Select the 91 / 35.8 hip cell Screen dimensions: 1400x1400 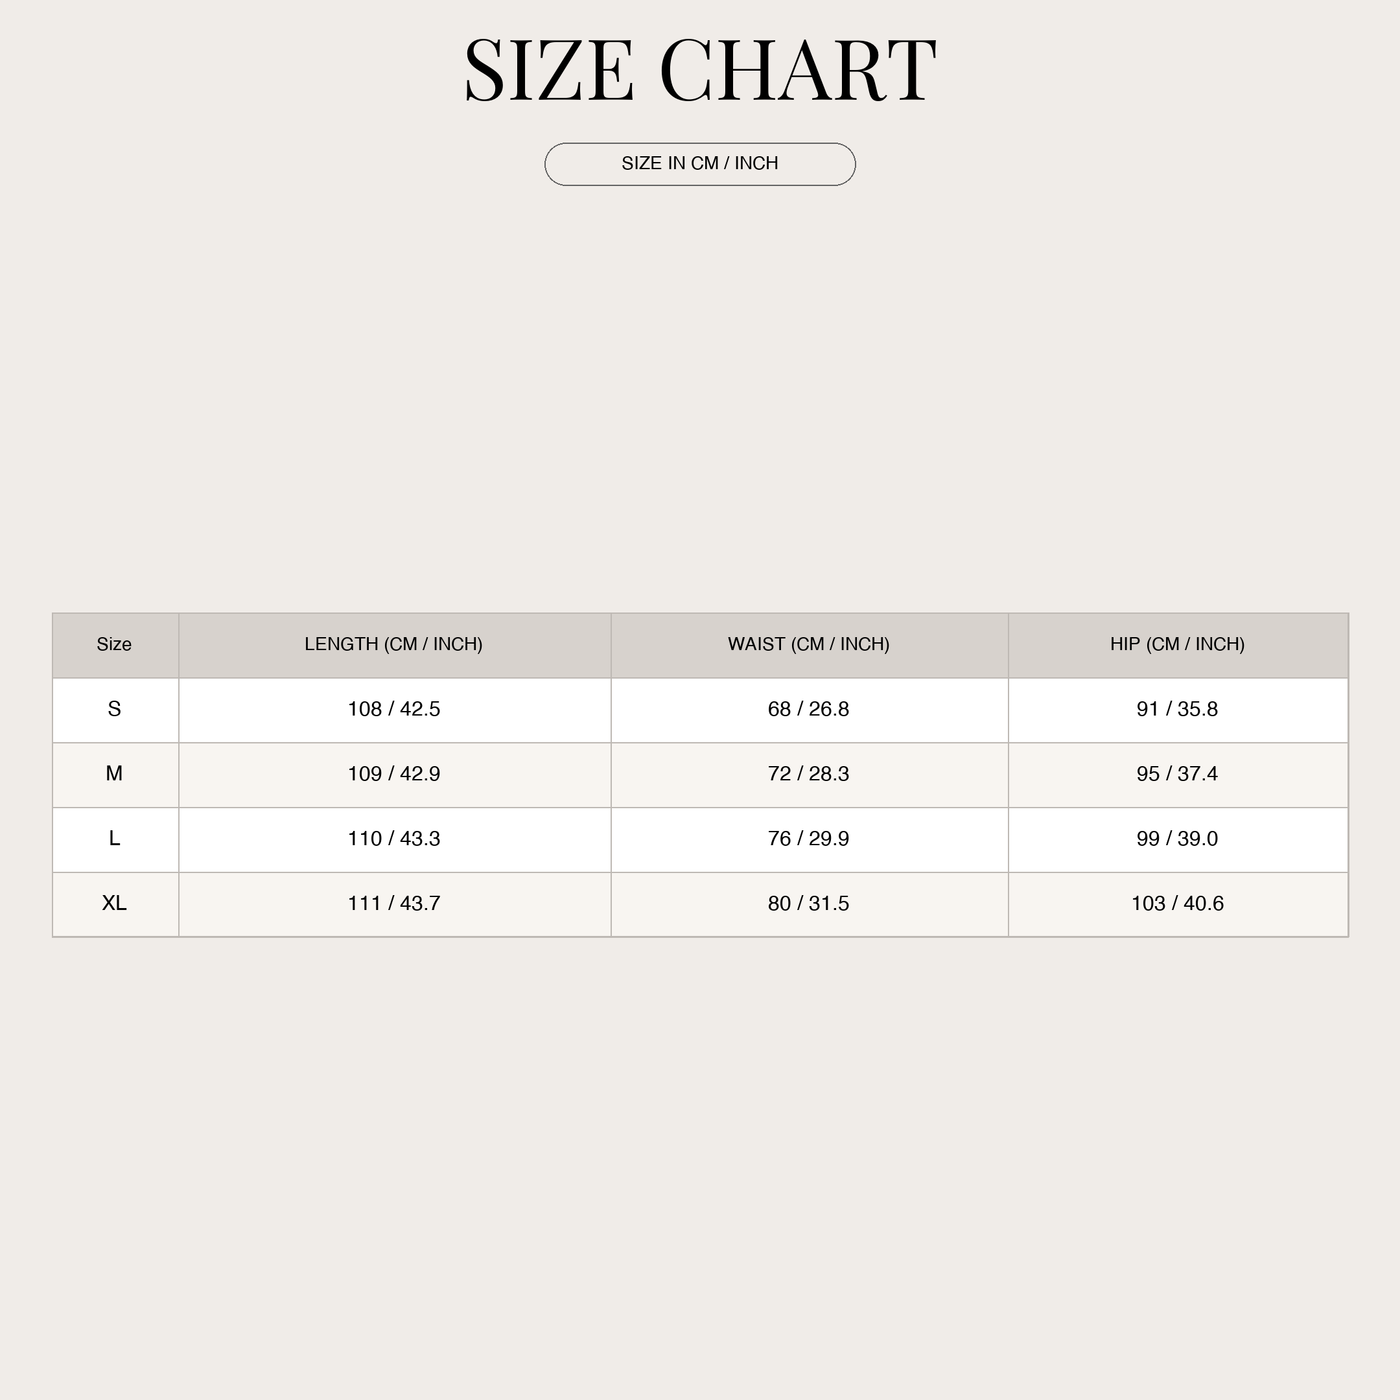[1178, 710]
